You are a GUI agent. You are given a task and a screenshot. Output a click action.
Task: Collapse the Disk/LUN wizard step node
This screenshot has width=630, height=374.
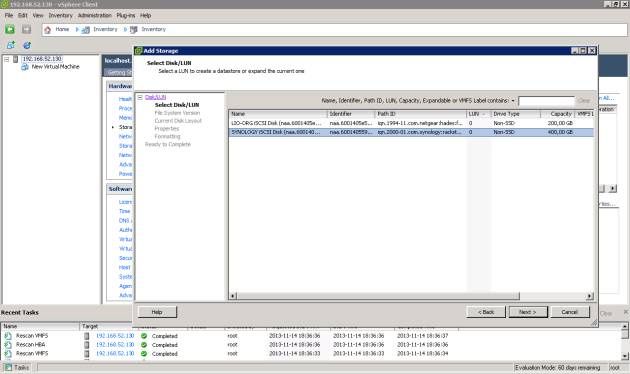point(140,97)
